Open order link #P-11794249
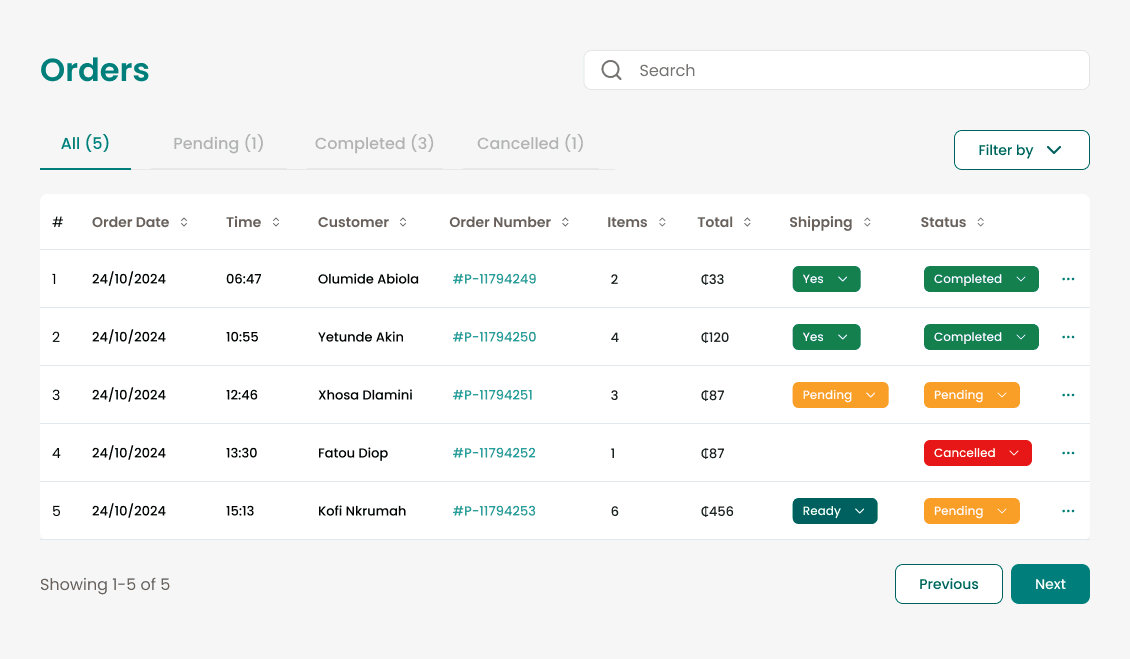This screenshot has height=659, width=1130. (x=494, y=279)
